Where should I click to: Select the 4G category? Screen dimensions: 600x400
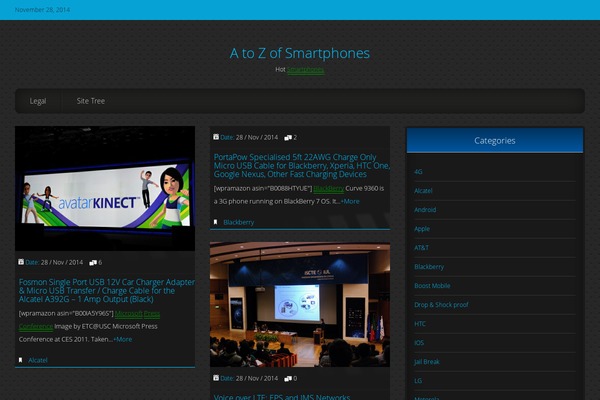coord(418,172)
